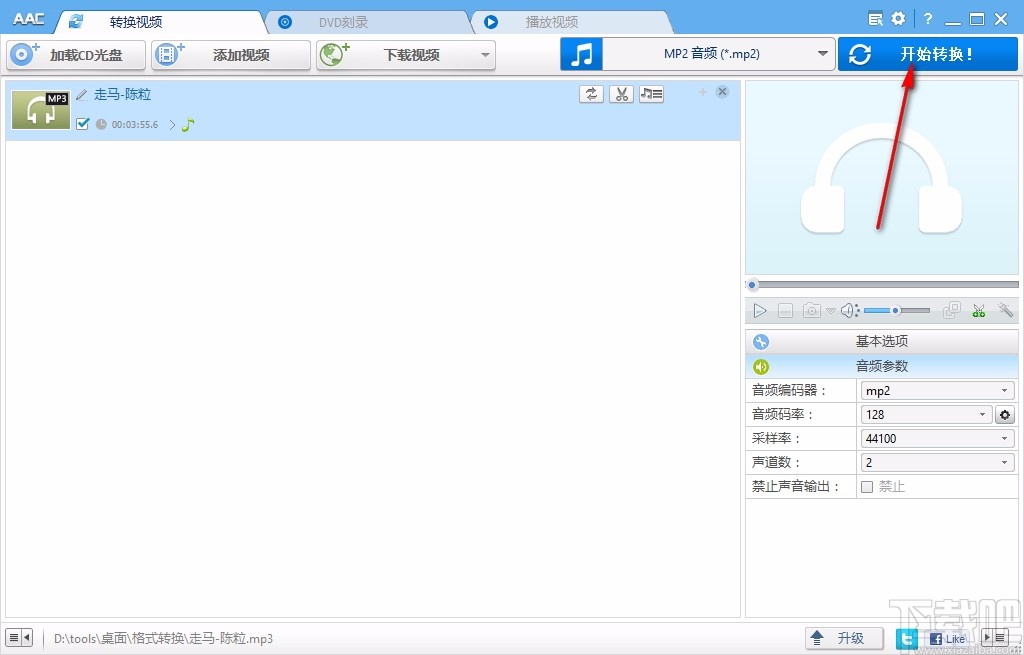Click the 升级 upgrade button
Screen dimensions: 1024x655
tap(844, 637)
